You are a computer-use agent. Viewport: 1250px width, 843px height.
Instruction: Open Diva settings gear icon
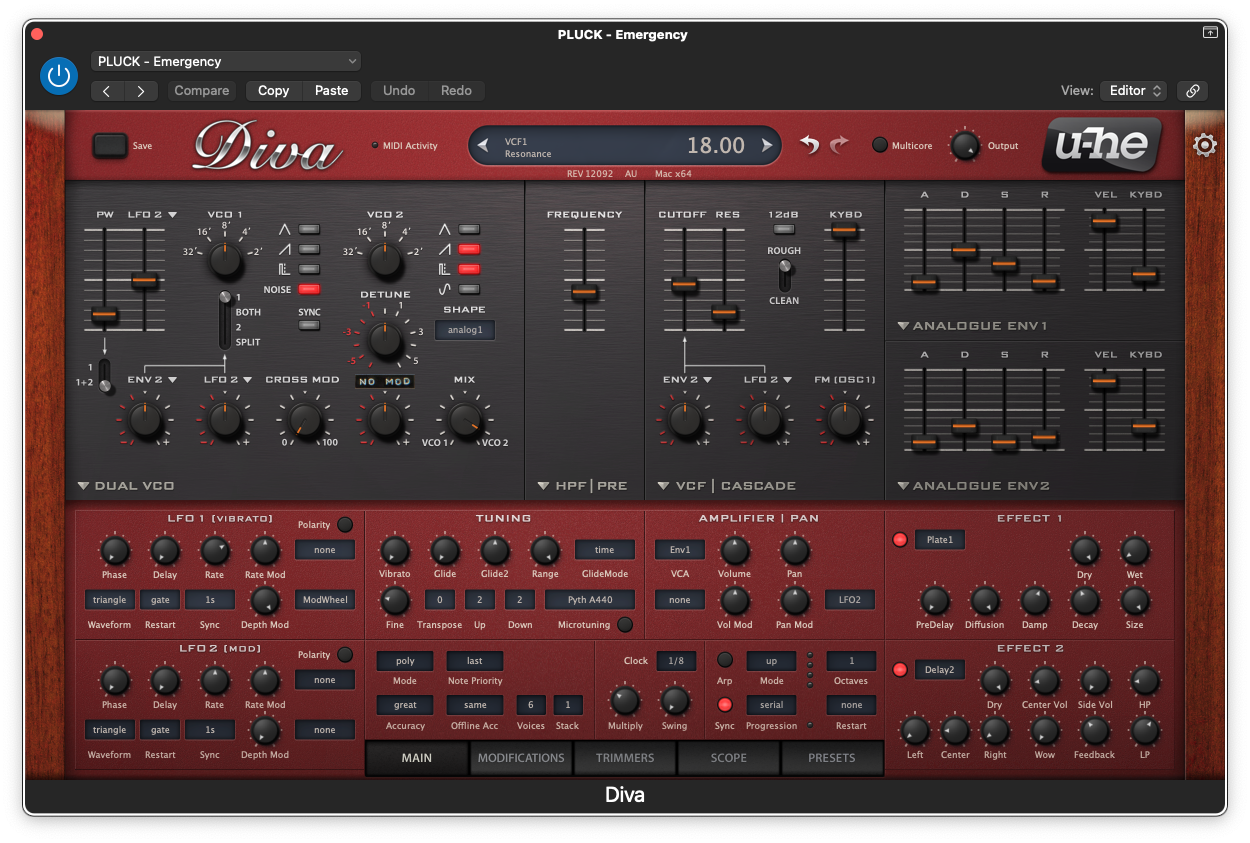pos(1205,146)
